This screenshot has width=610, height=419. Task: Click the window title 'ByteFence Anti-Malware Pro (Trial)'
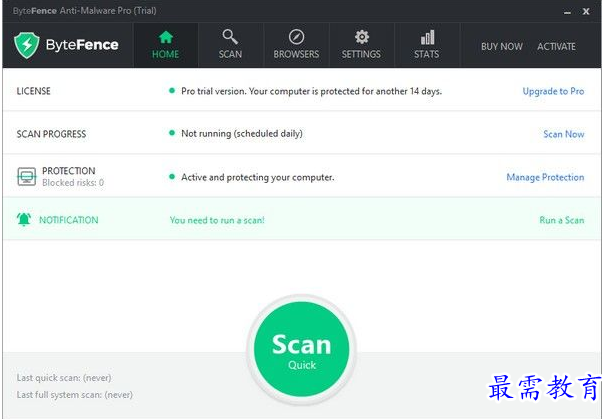[x=85, y=11]
